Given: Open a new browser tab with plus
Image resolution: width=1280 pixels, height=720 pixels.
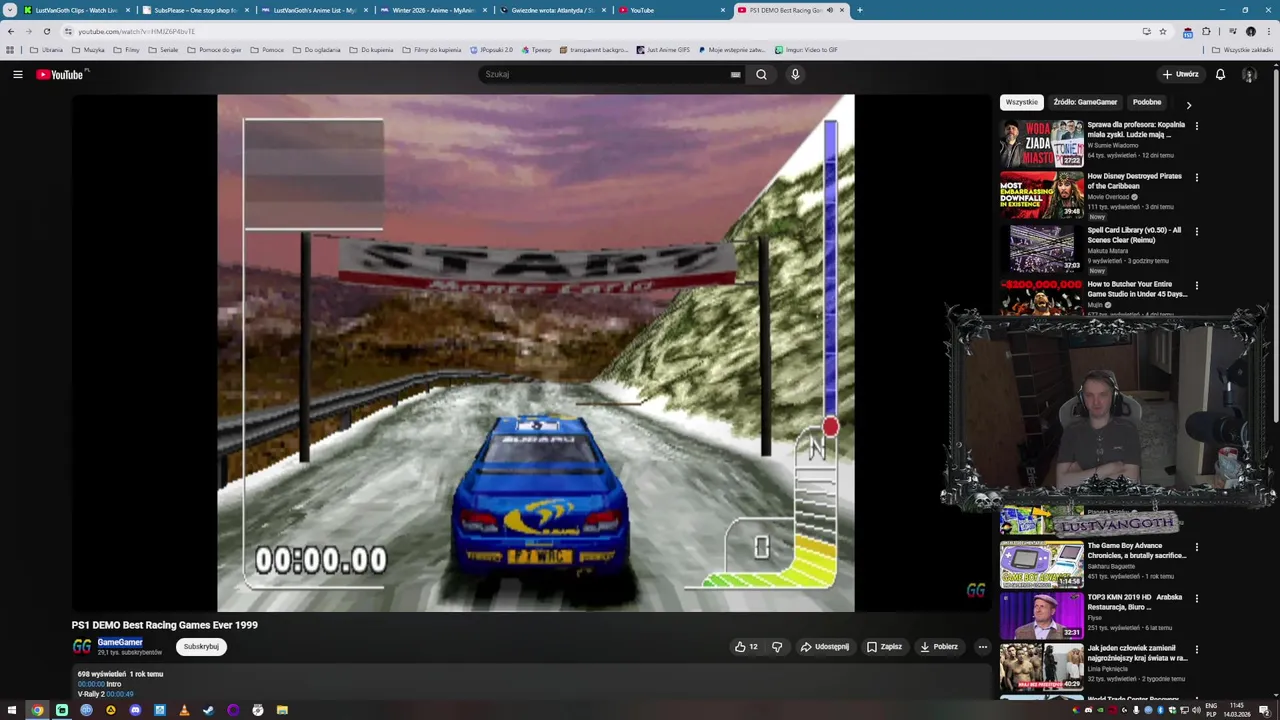Looking at the screenshot, I should click(860, 10).
